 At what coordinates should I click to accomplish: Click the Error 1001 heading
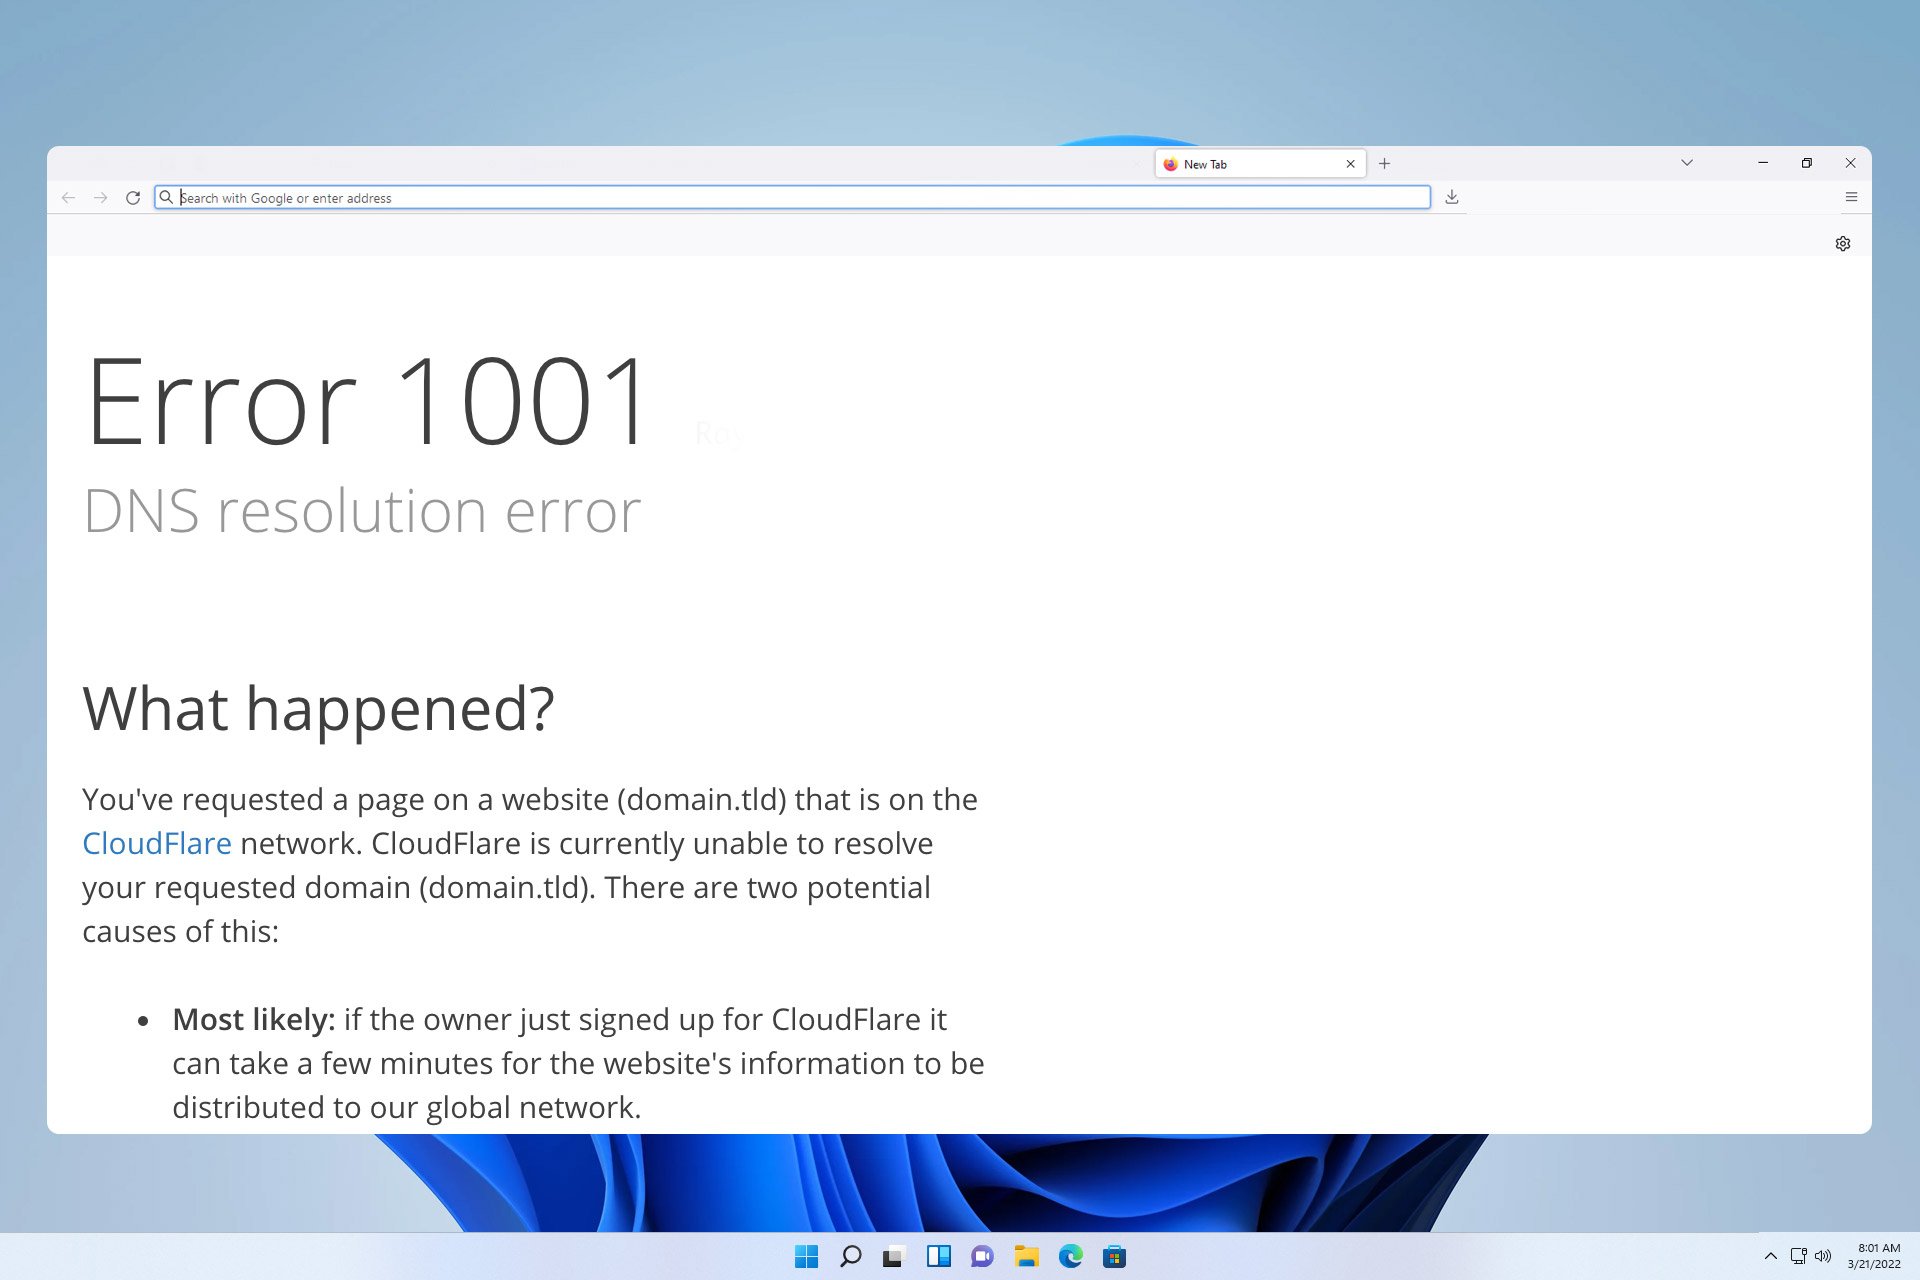point(368,401)
